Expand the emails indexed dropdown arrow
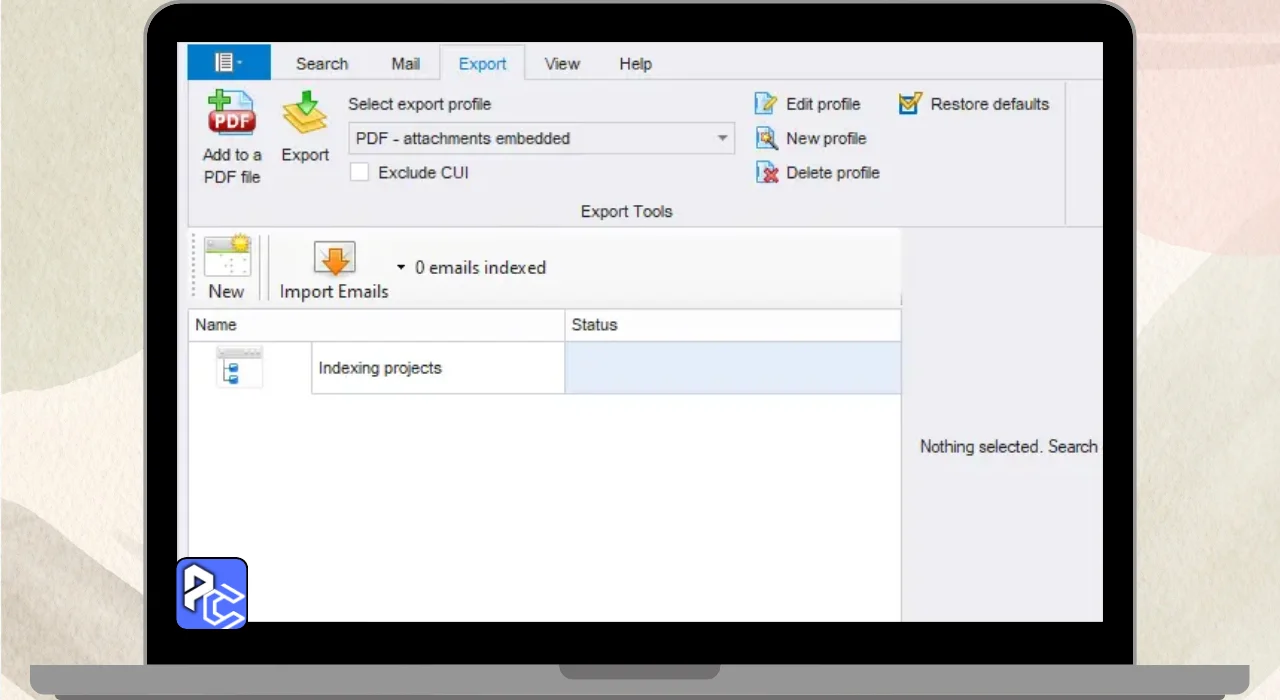Viewport: 1280px width, 700px height. tap(401, 268)
